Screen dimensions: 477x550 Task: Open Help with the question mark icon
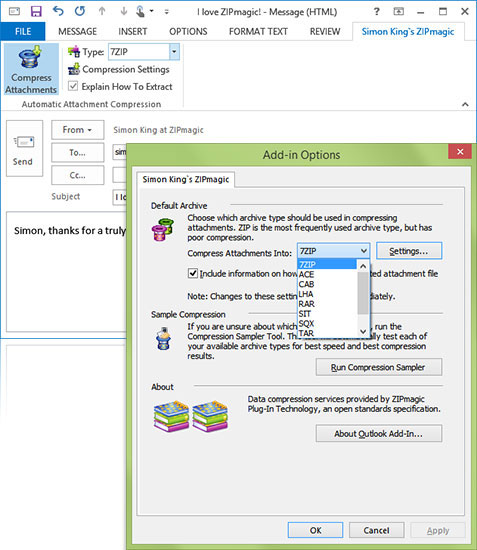point(376,11)
